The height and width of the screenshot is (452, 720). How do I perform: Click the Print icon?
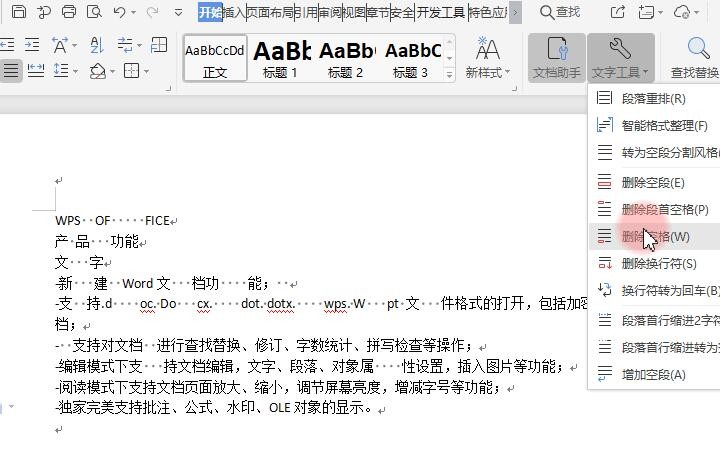(69, 11)
